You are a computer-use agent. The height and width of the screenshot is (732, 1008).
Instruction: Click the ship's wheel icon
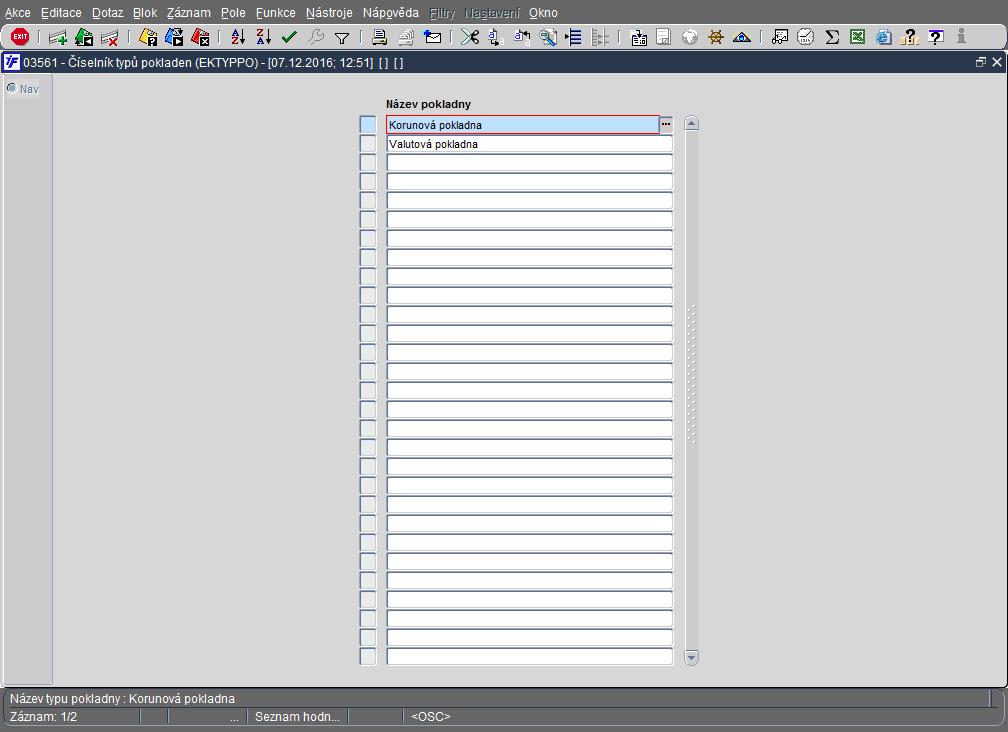pyautogui.click(x=716, y=37)
